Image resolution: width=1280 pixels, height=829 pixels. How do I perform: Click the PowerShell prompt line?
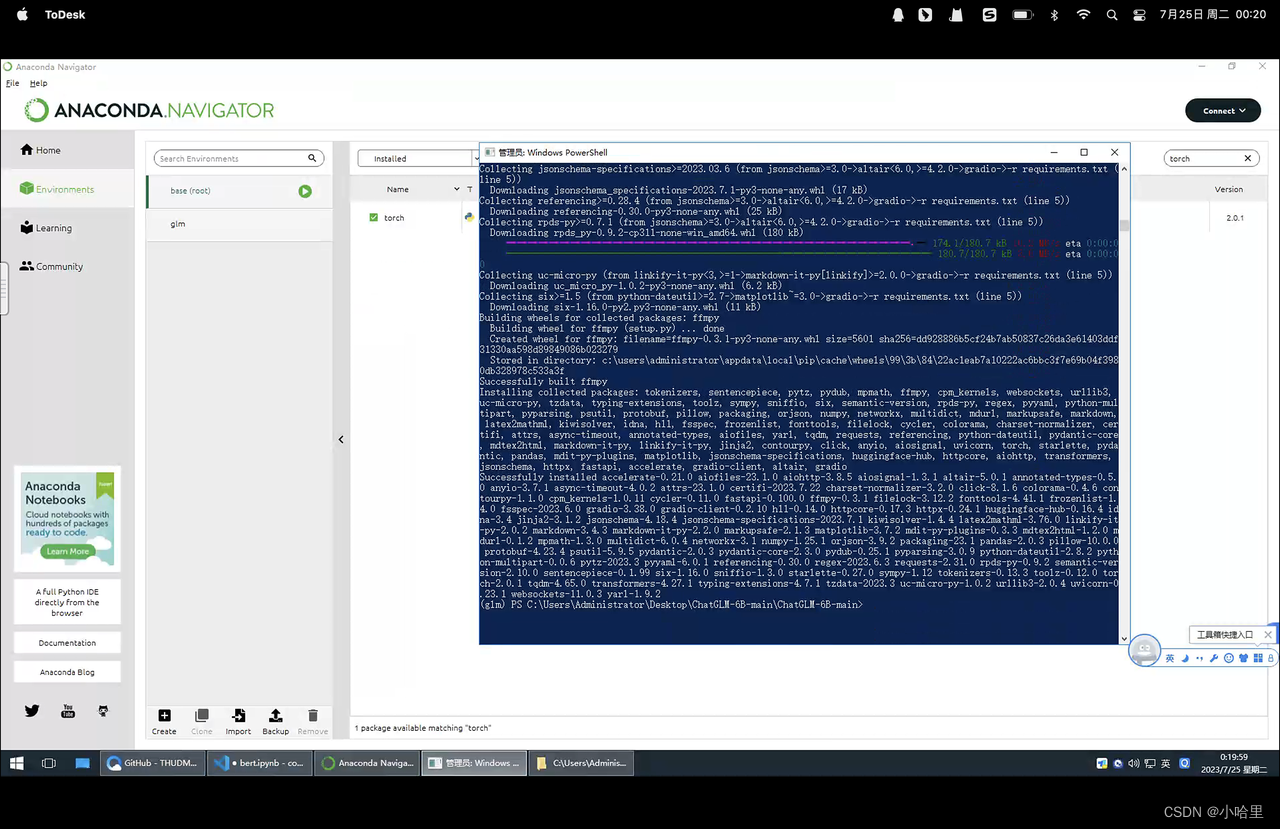point(671,605)
